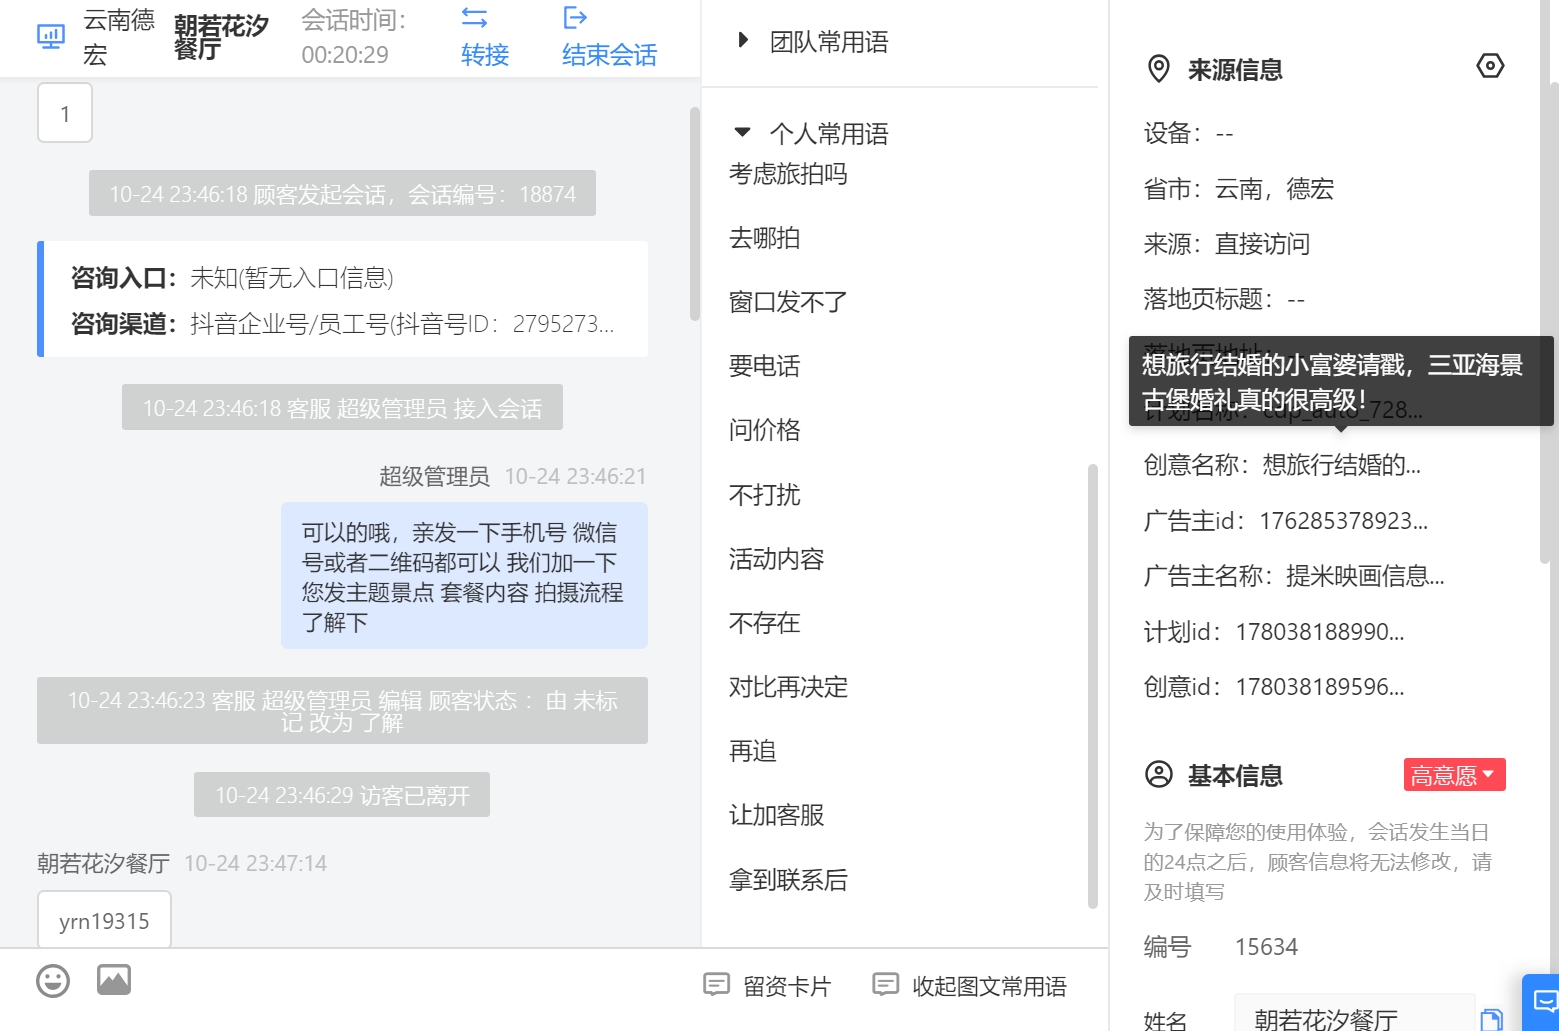Click the message bubble containing 1
Screen dimensions: 1559x1031
[65, 112]
